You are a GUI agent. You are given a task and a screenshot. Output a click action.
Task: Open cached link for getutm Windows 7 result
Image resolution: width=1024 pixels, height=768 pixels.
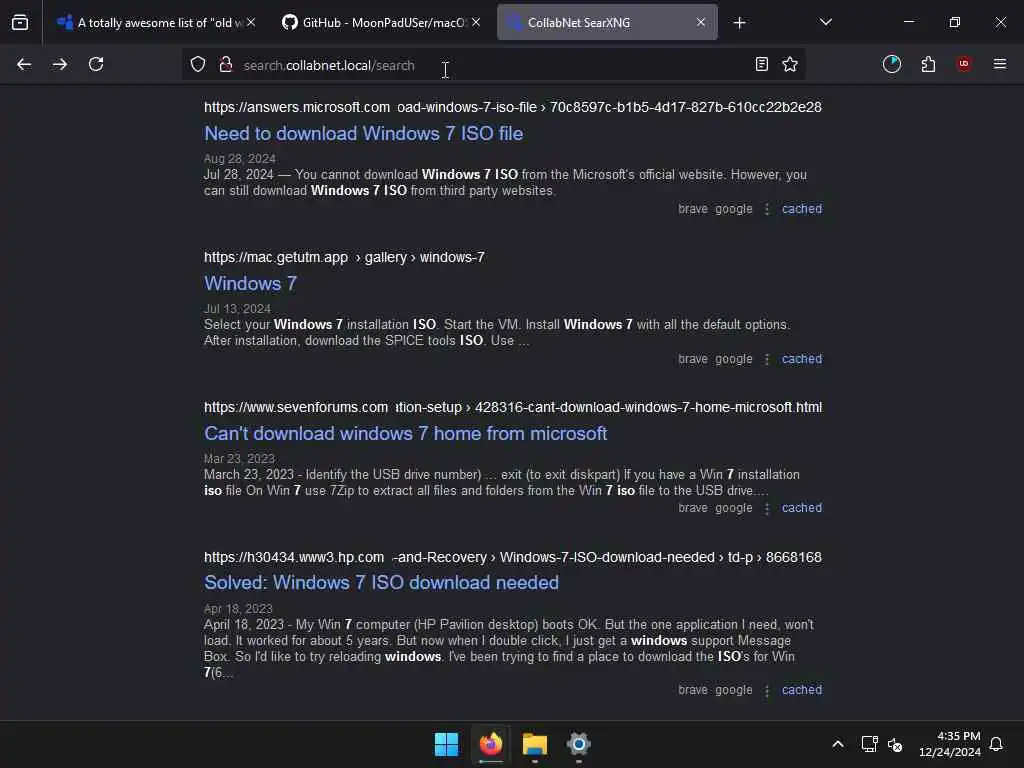(x=802, y=359)
